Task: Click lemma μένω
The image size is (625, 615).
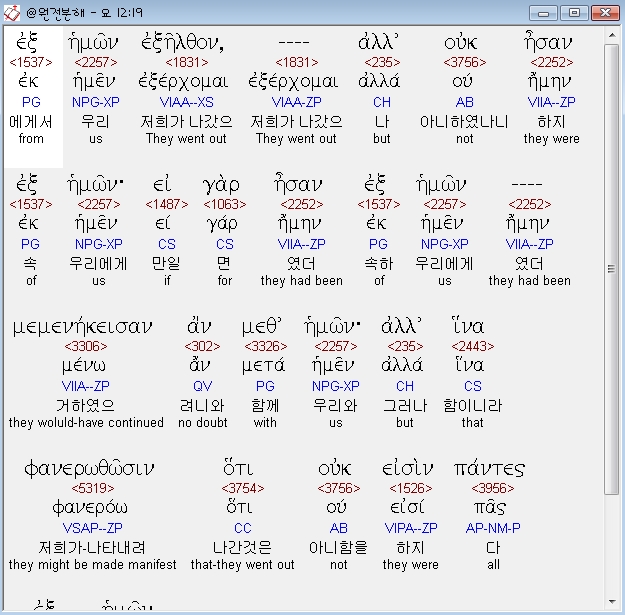Action: click(x=84, y=365)
